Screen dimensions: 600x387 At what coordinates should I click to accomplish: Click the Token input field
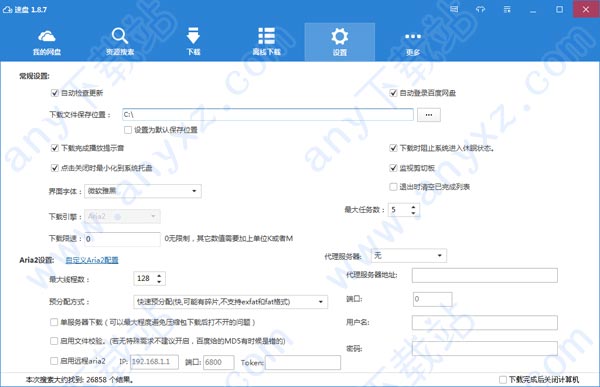click(303, 362)
